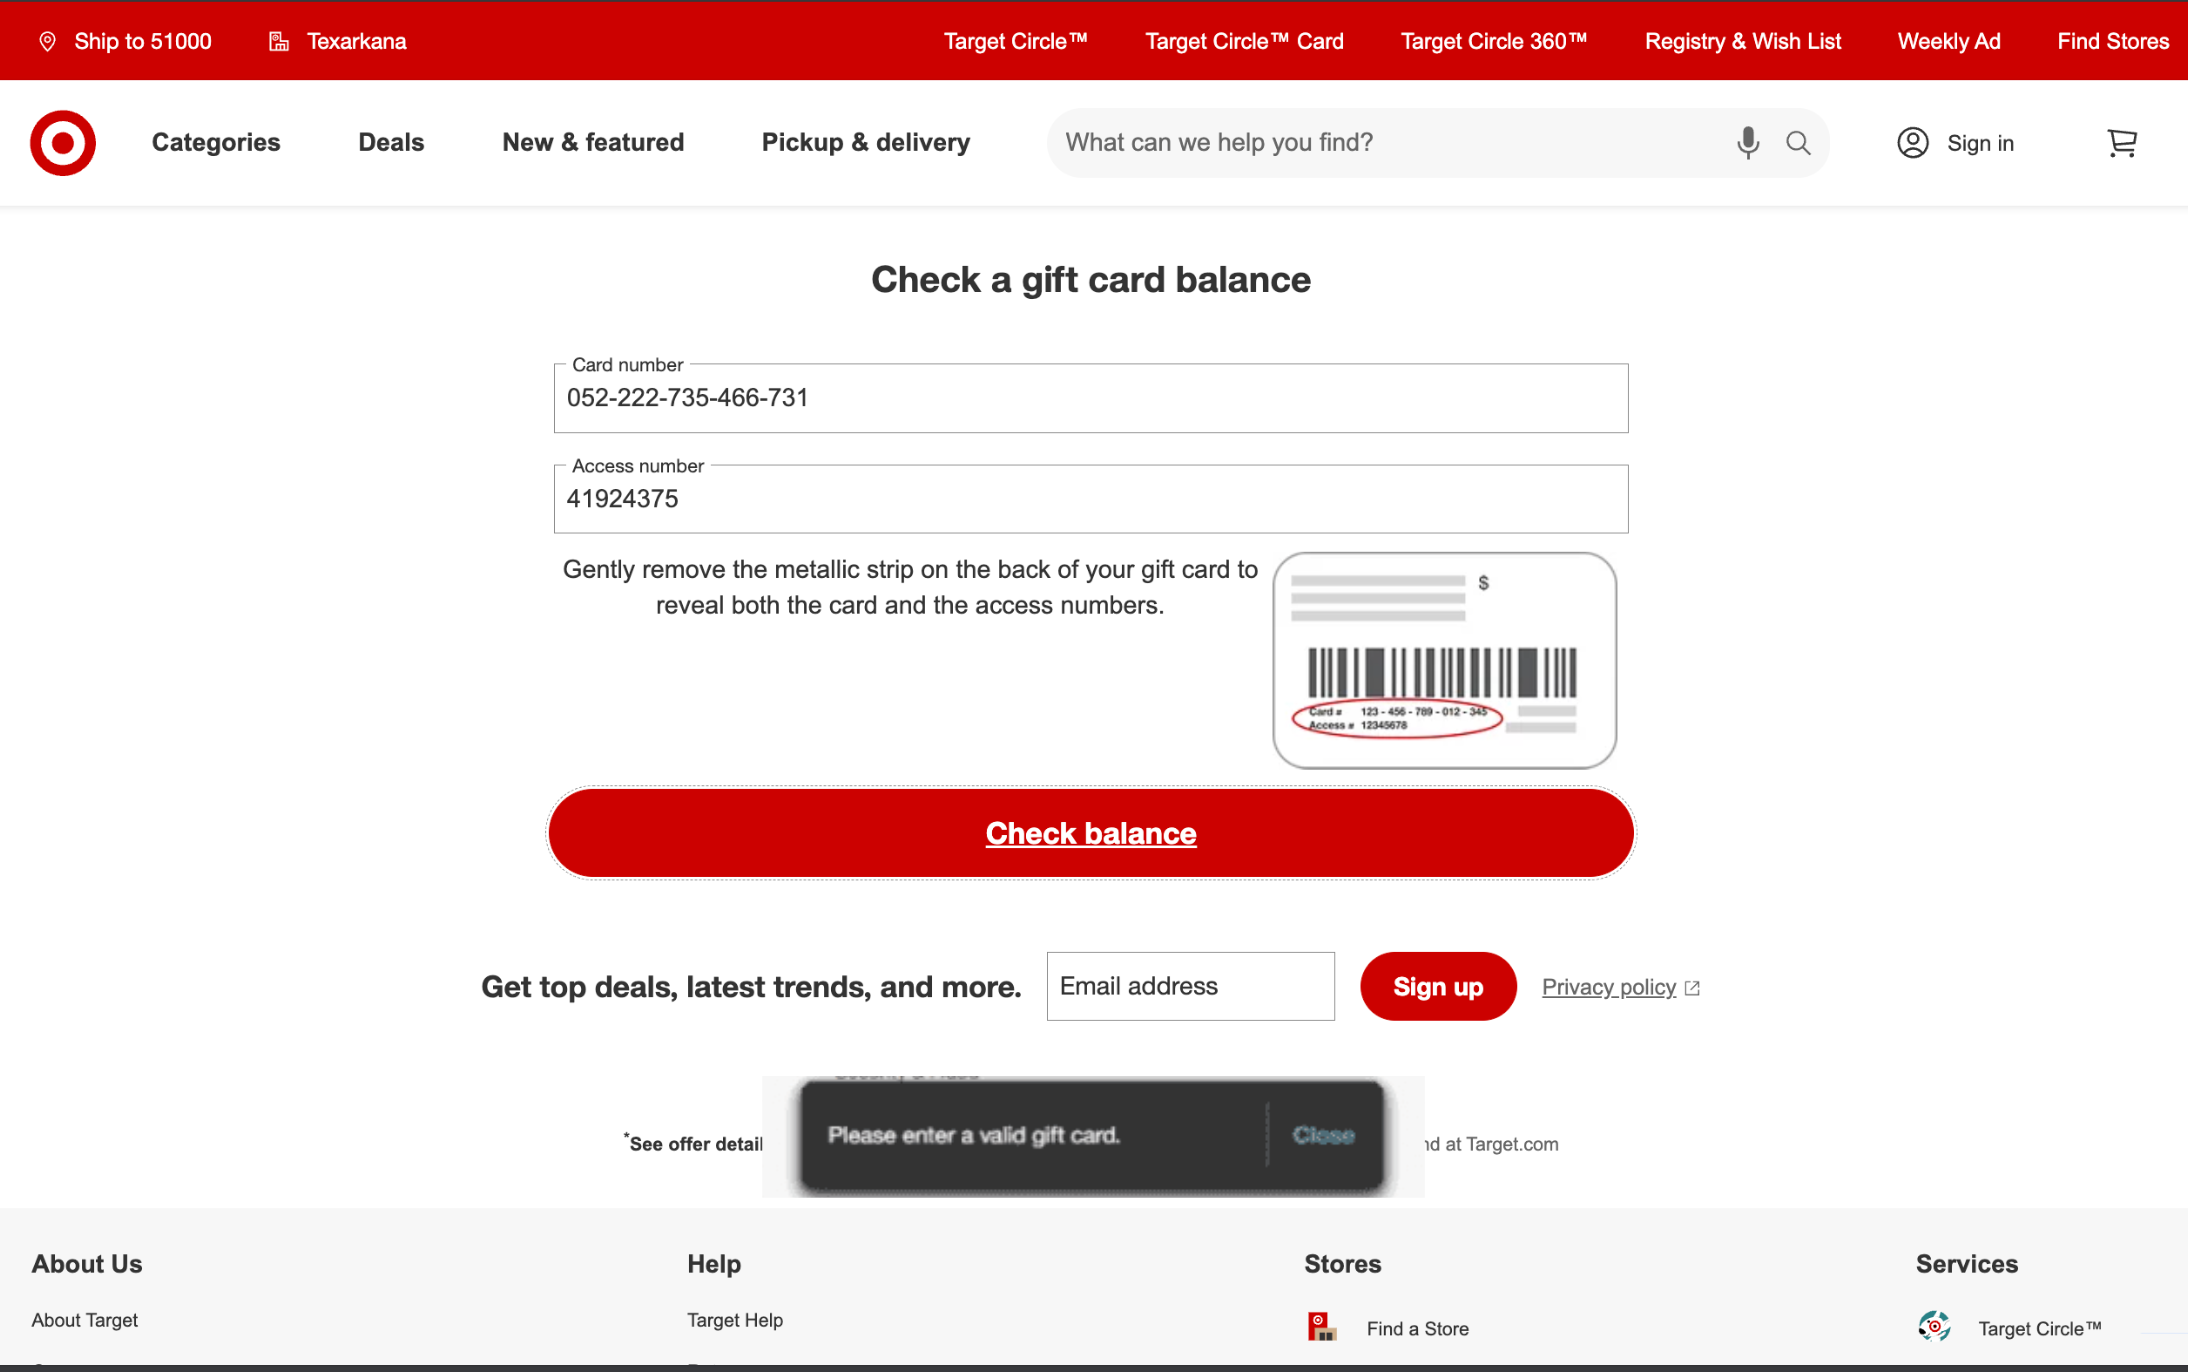This screenshot has width=2188, height=1372.
Task: Click the Sign up button
Action: click(x=1438, y=986)
